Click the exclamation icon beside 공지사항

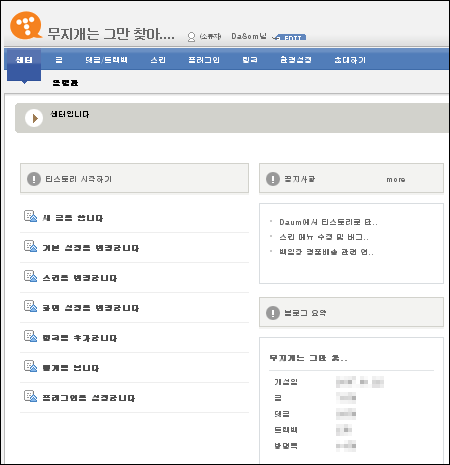tap(273, 179)
